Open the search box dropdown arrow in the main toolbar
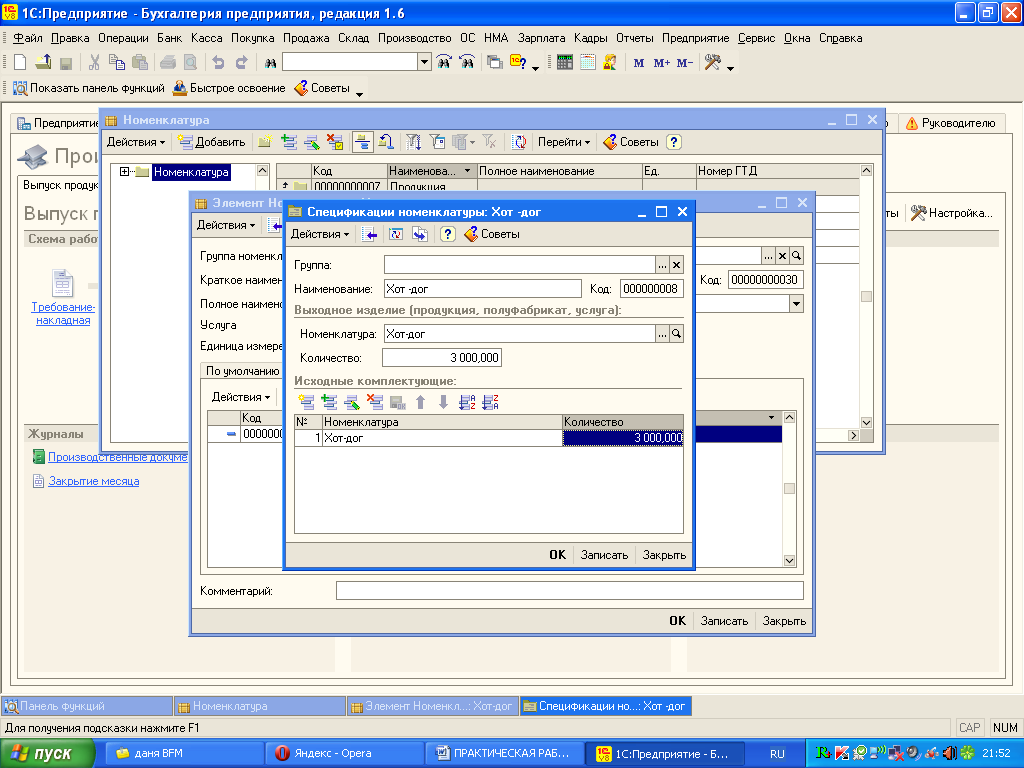The height and width of the screenshot is (768, 1024). point(424,62)
